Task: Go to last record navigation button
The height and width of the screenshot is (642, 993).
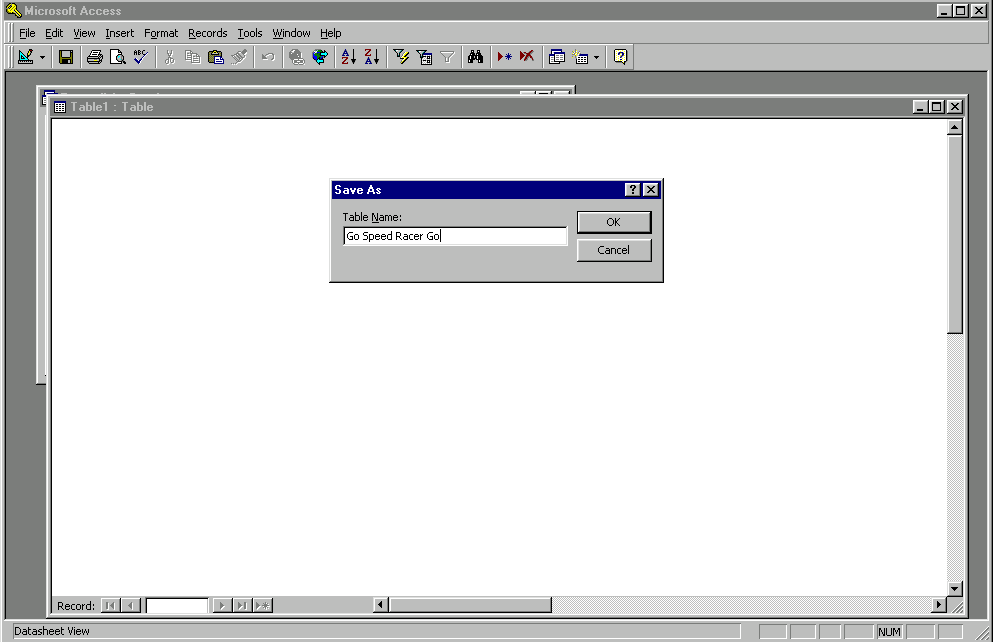Action: pyautogui.click(x=242, y=606)
